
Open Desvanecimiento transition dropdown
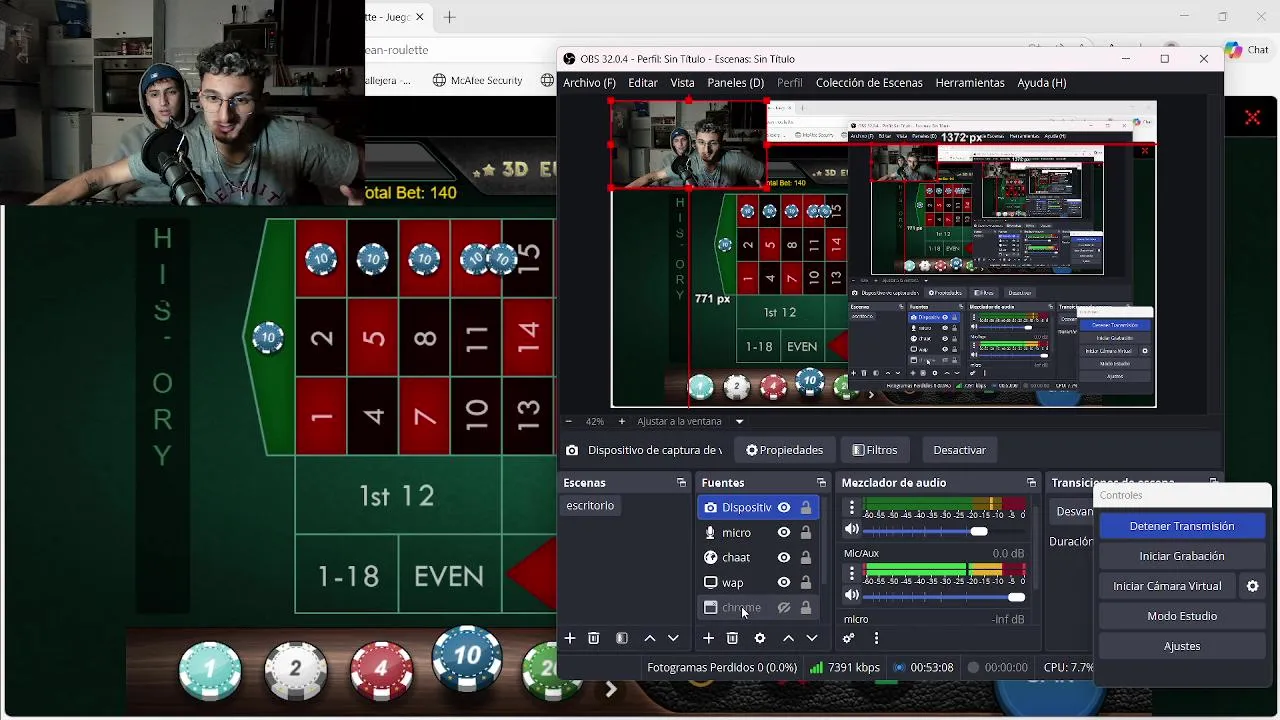click(x=1074, y=511)
